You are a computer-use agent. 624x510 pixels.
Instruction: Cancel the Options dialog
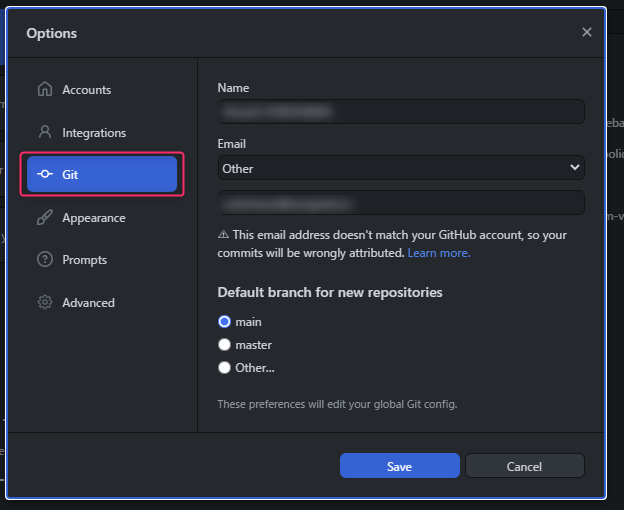coord(525,466)
